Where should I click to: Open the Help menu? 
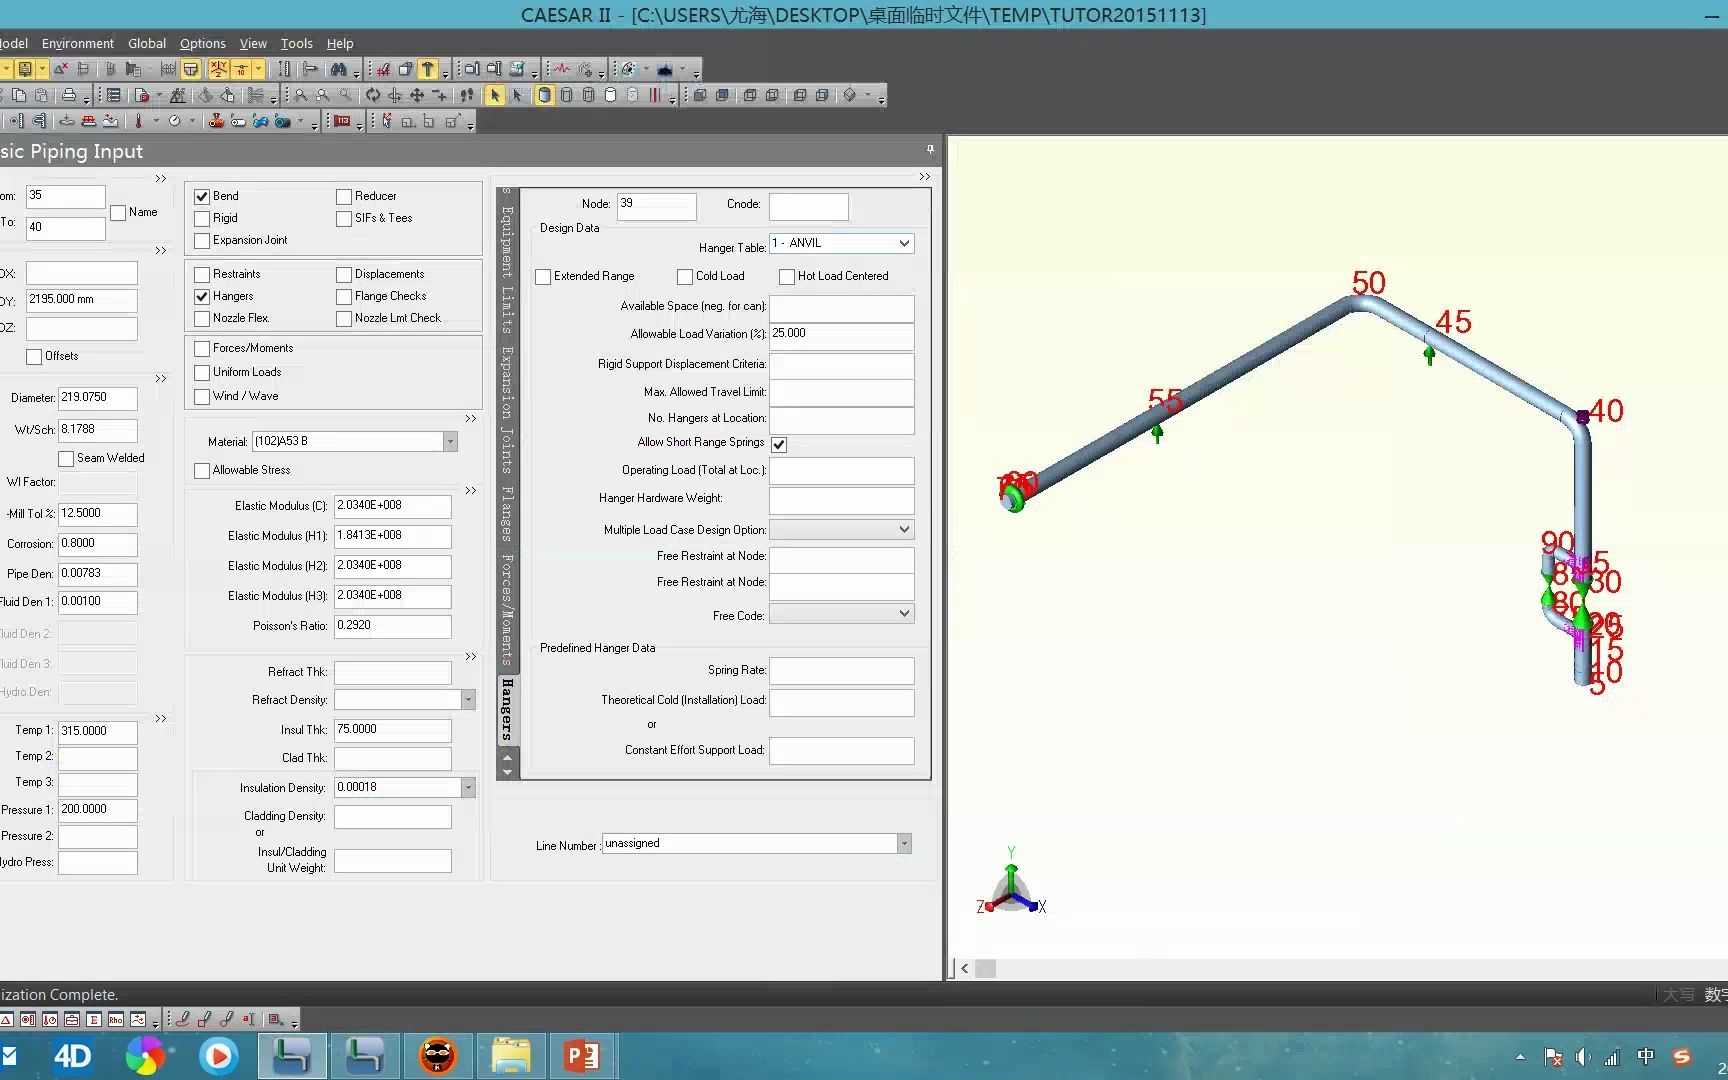tap(340, 43)
